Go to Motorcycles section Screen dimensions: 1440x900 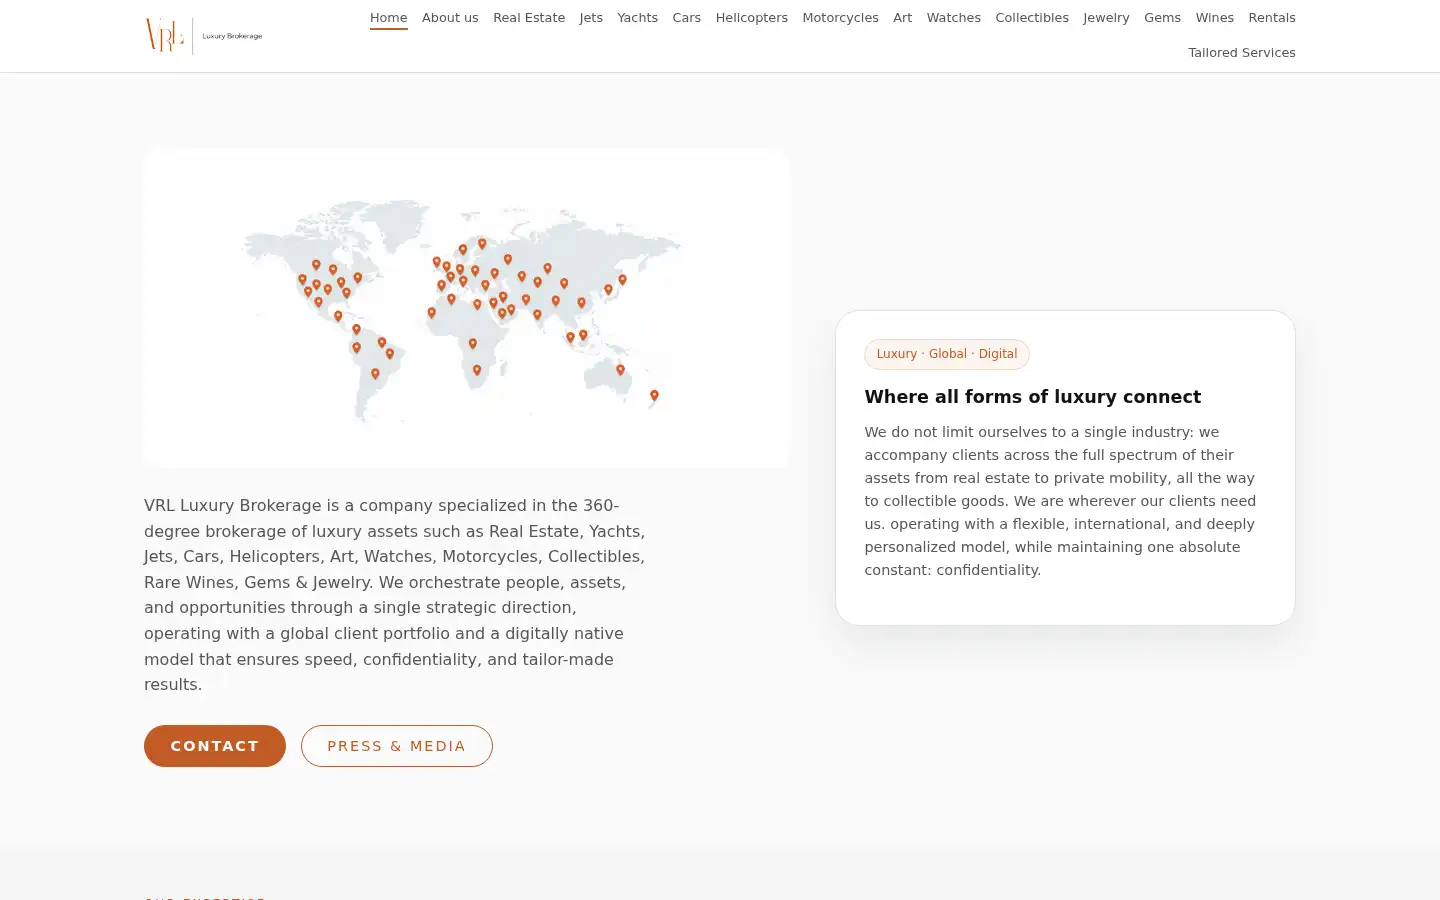pos(840,18)
